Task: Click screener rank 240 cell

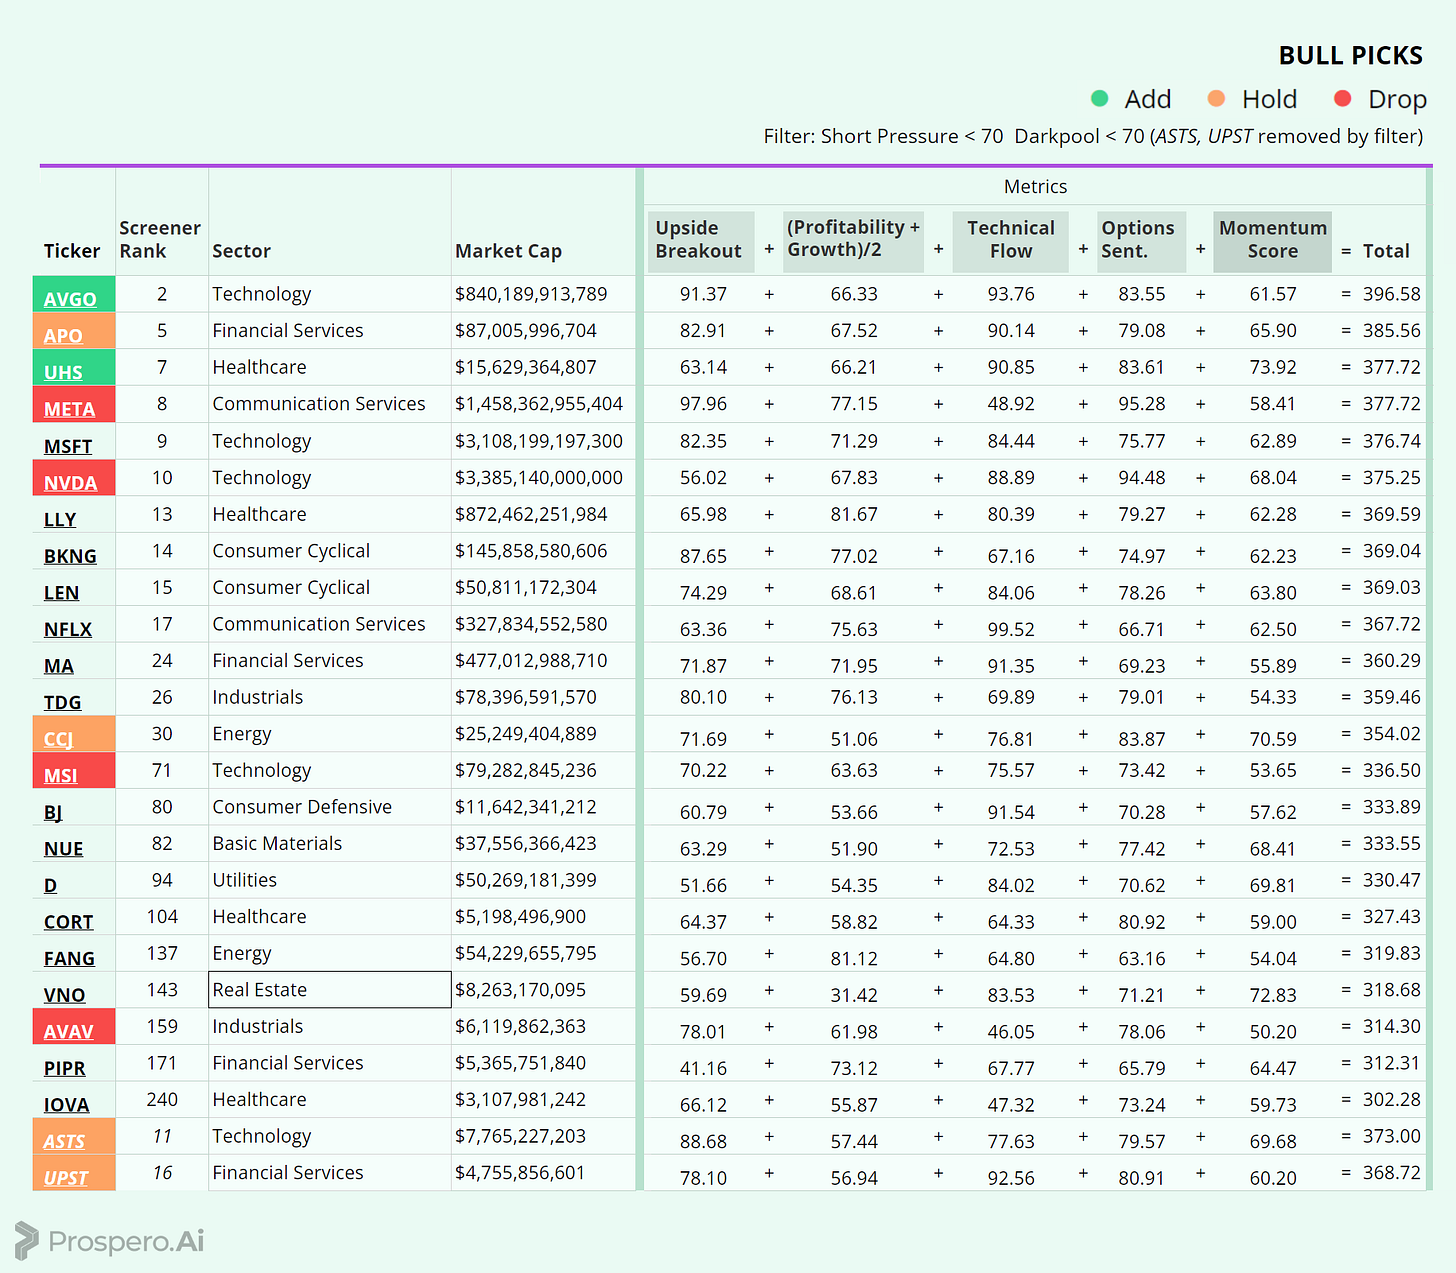Action: pyautogui.click(x=162, y=1099)
